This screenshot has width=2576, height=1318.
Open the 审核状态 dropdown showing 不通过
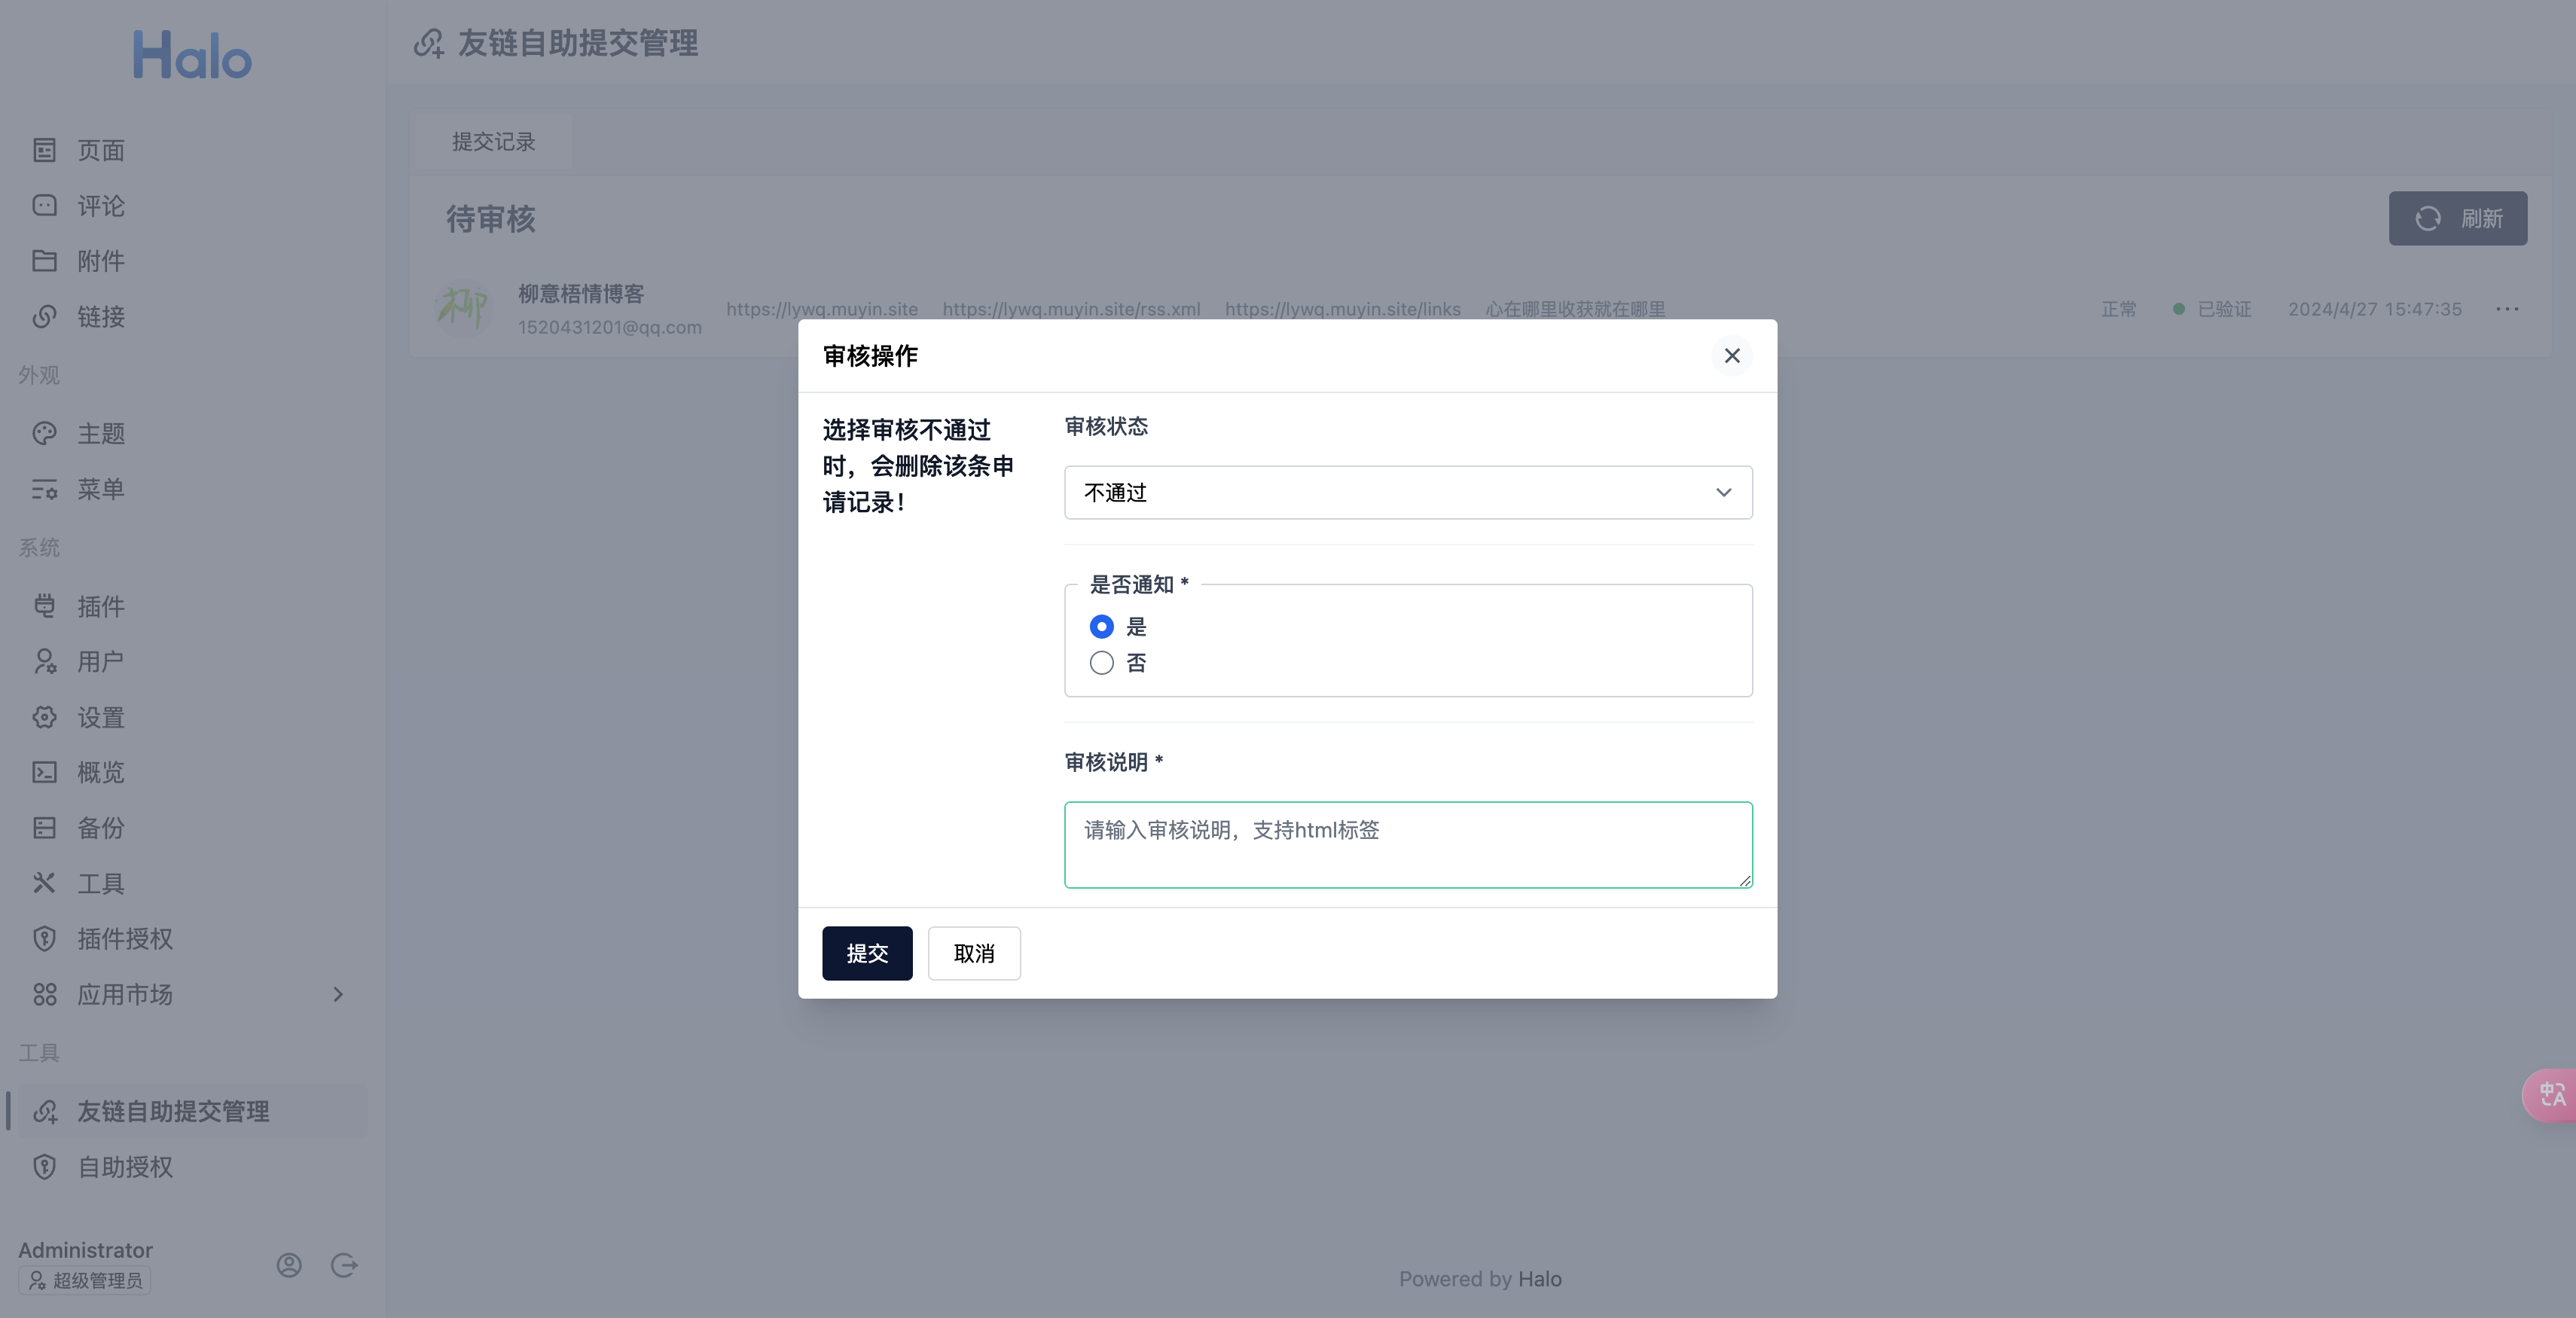1408,492
